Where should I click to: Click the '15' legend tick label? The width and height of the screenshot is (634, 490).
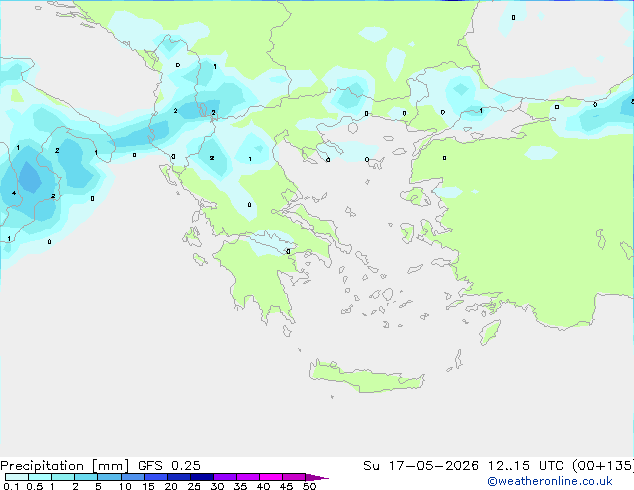(148, 486)
